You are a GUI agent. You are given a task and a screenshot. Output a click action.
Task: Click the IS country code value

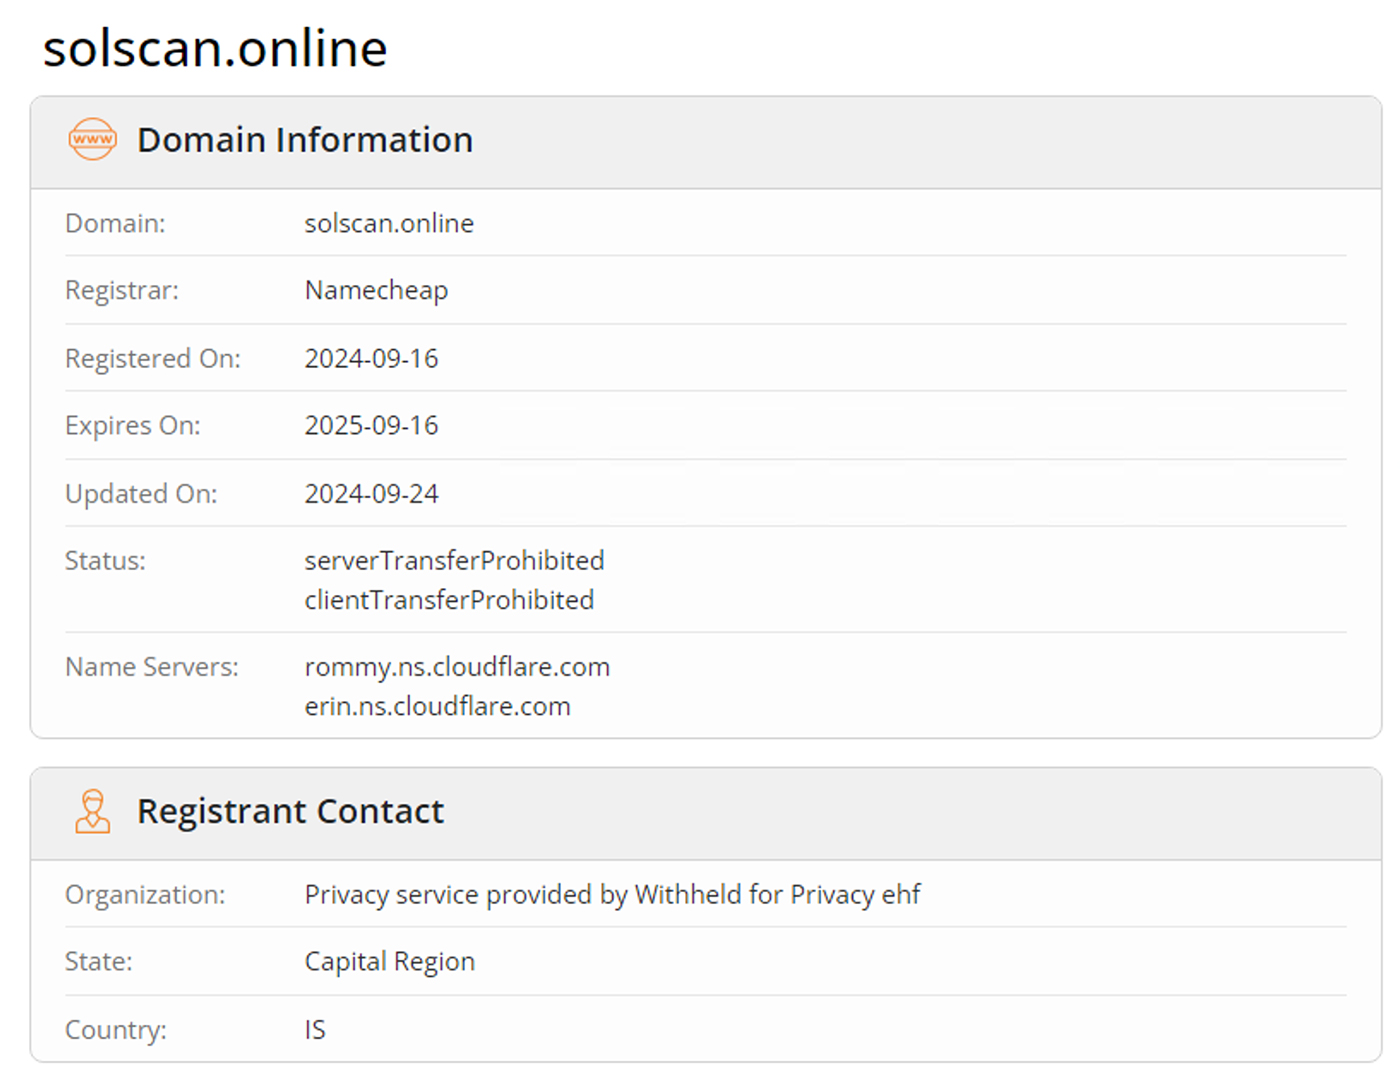[x=315, y=1029]
